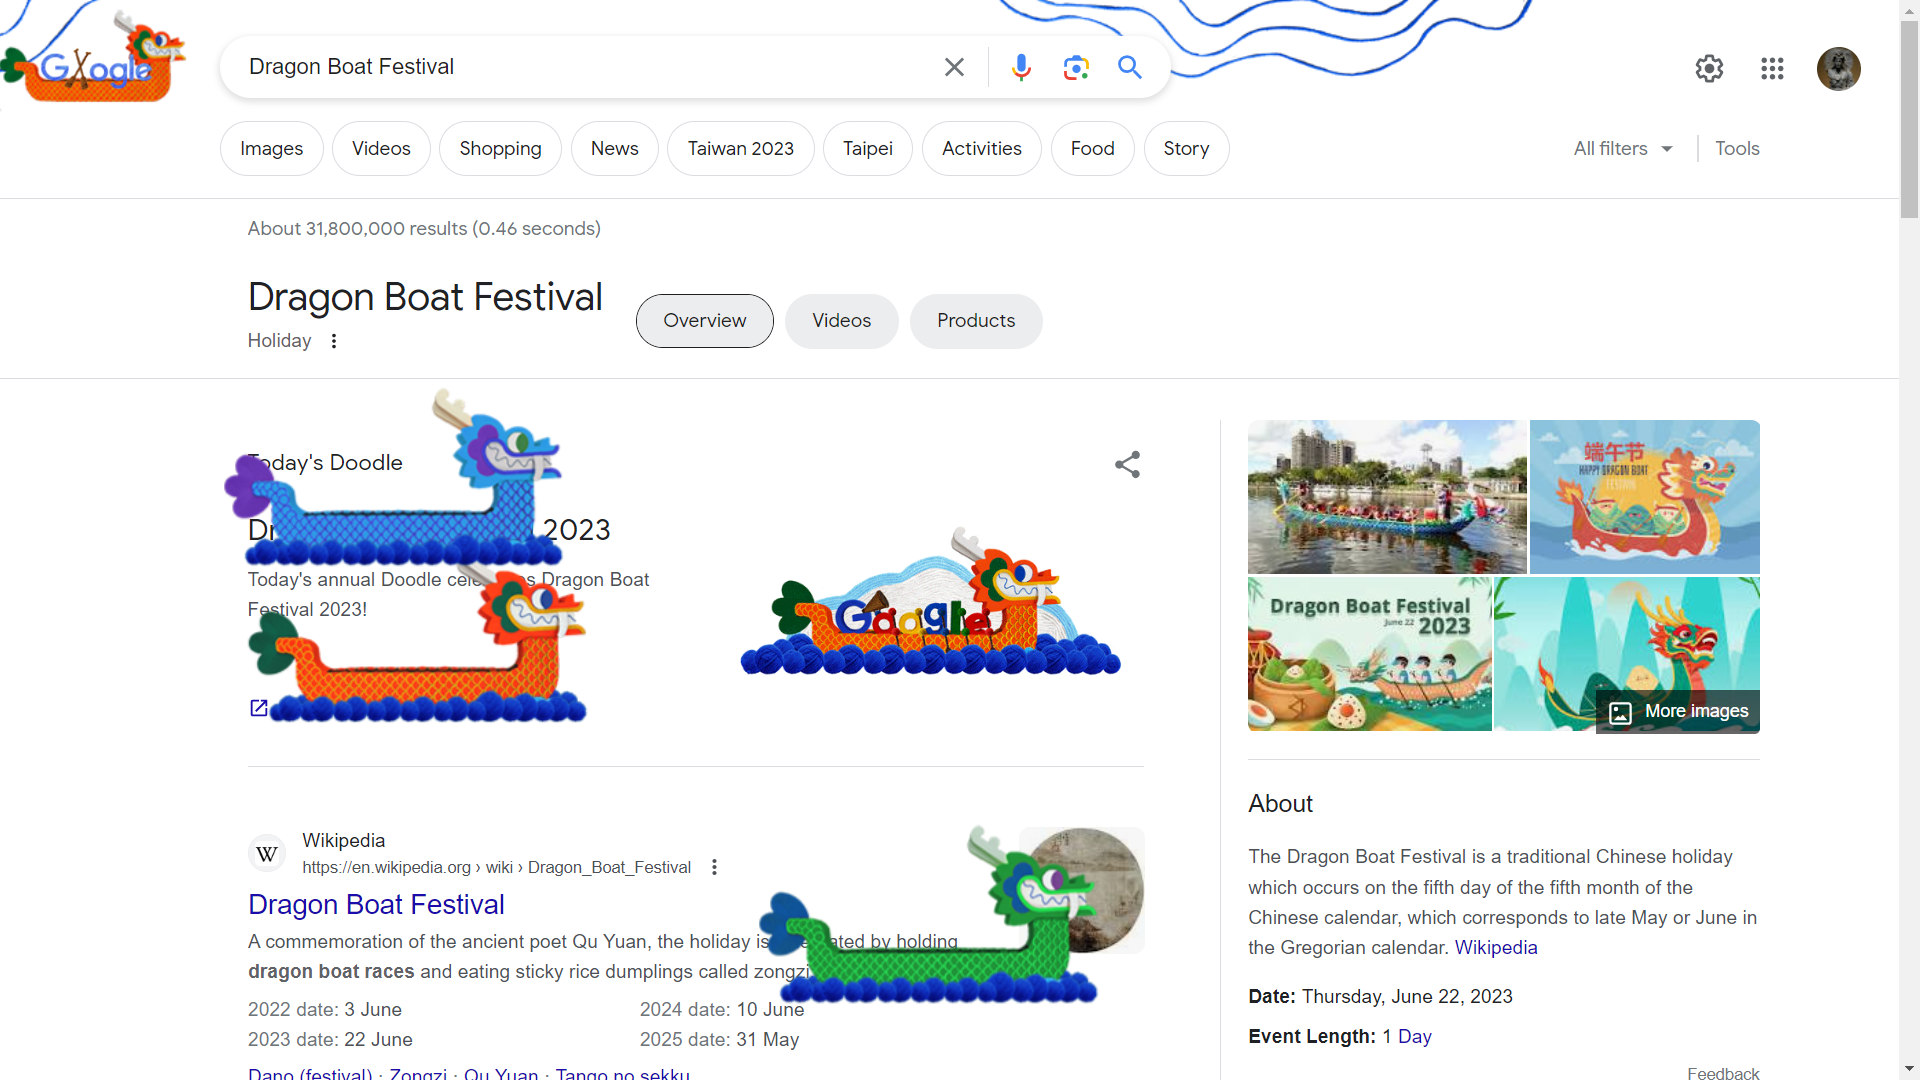The width and height of the screenshot is (1920, 1080).
Task: Click the More images button
Action: pyautogui.click(x=1678, y=711)
